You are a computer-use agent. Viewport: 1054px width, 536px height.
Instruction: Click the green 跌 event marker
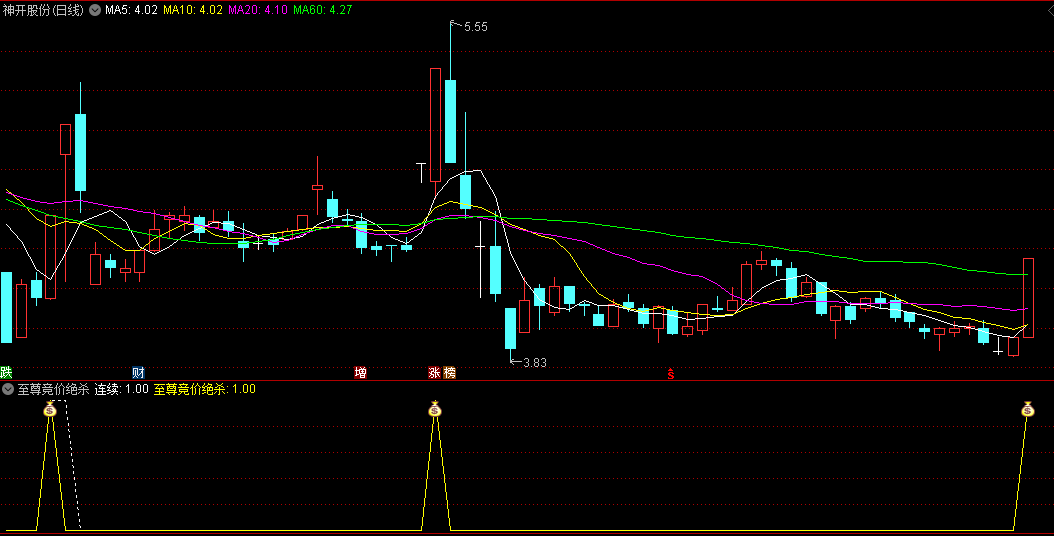(x=6, y=373)
